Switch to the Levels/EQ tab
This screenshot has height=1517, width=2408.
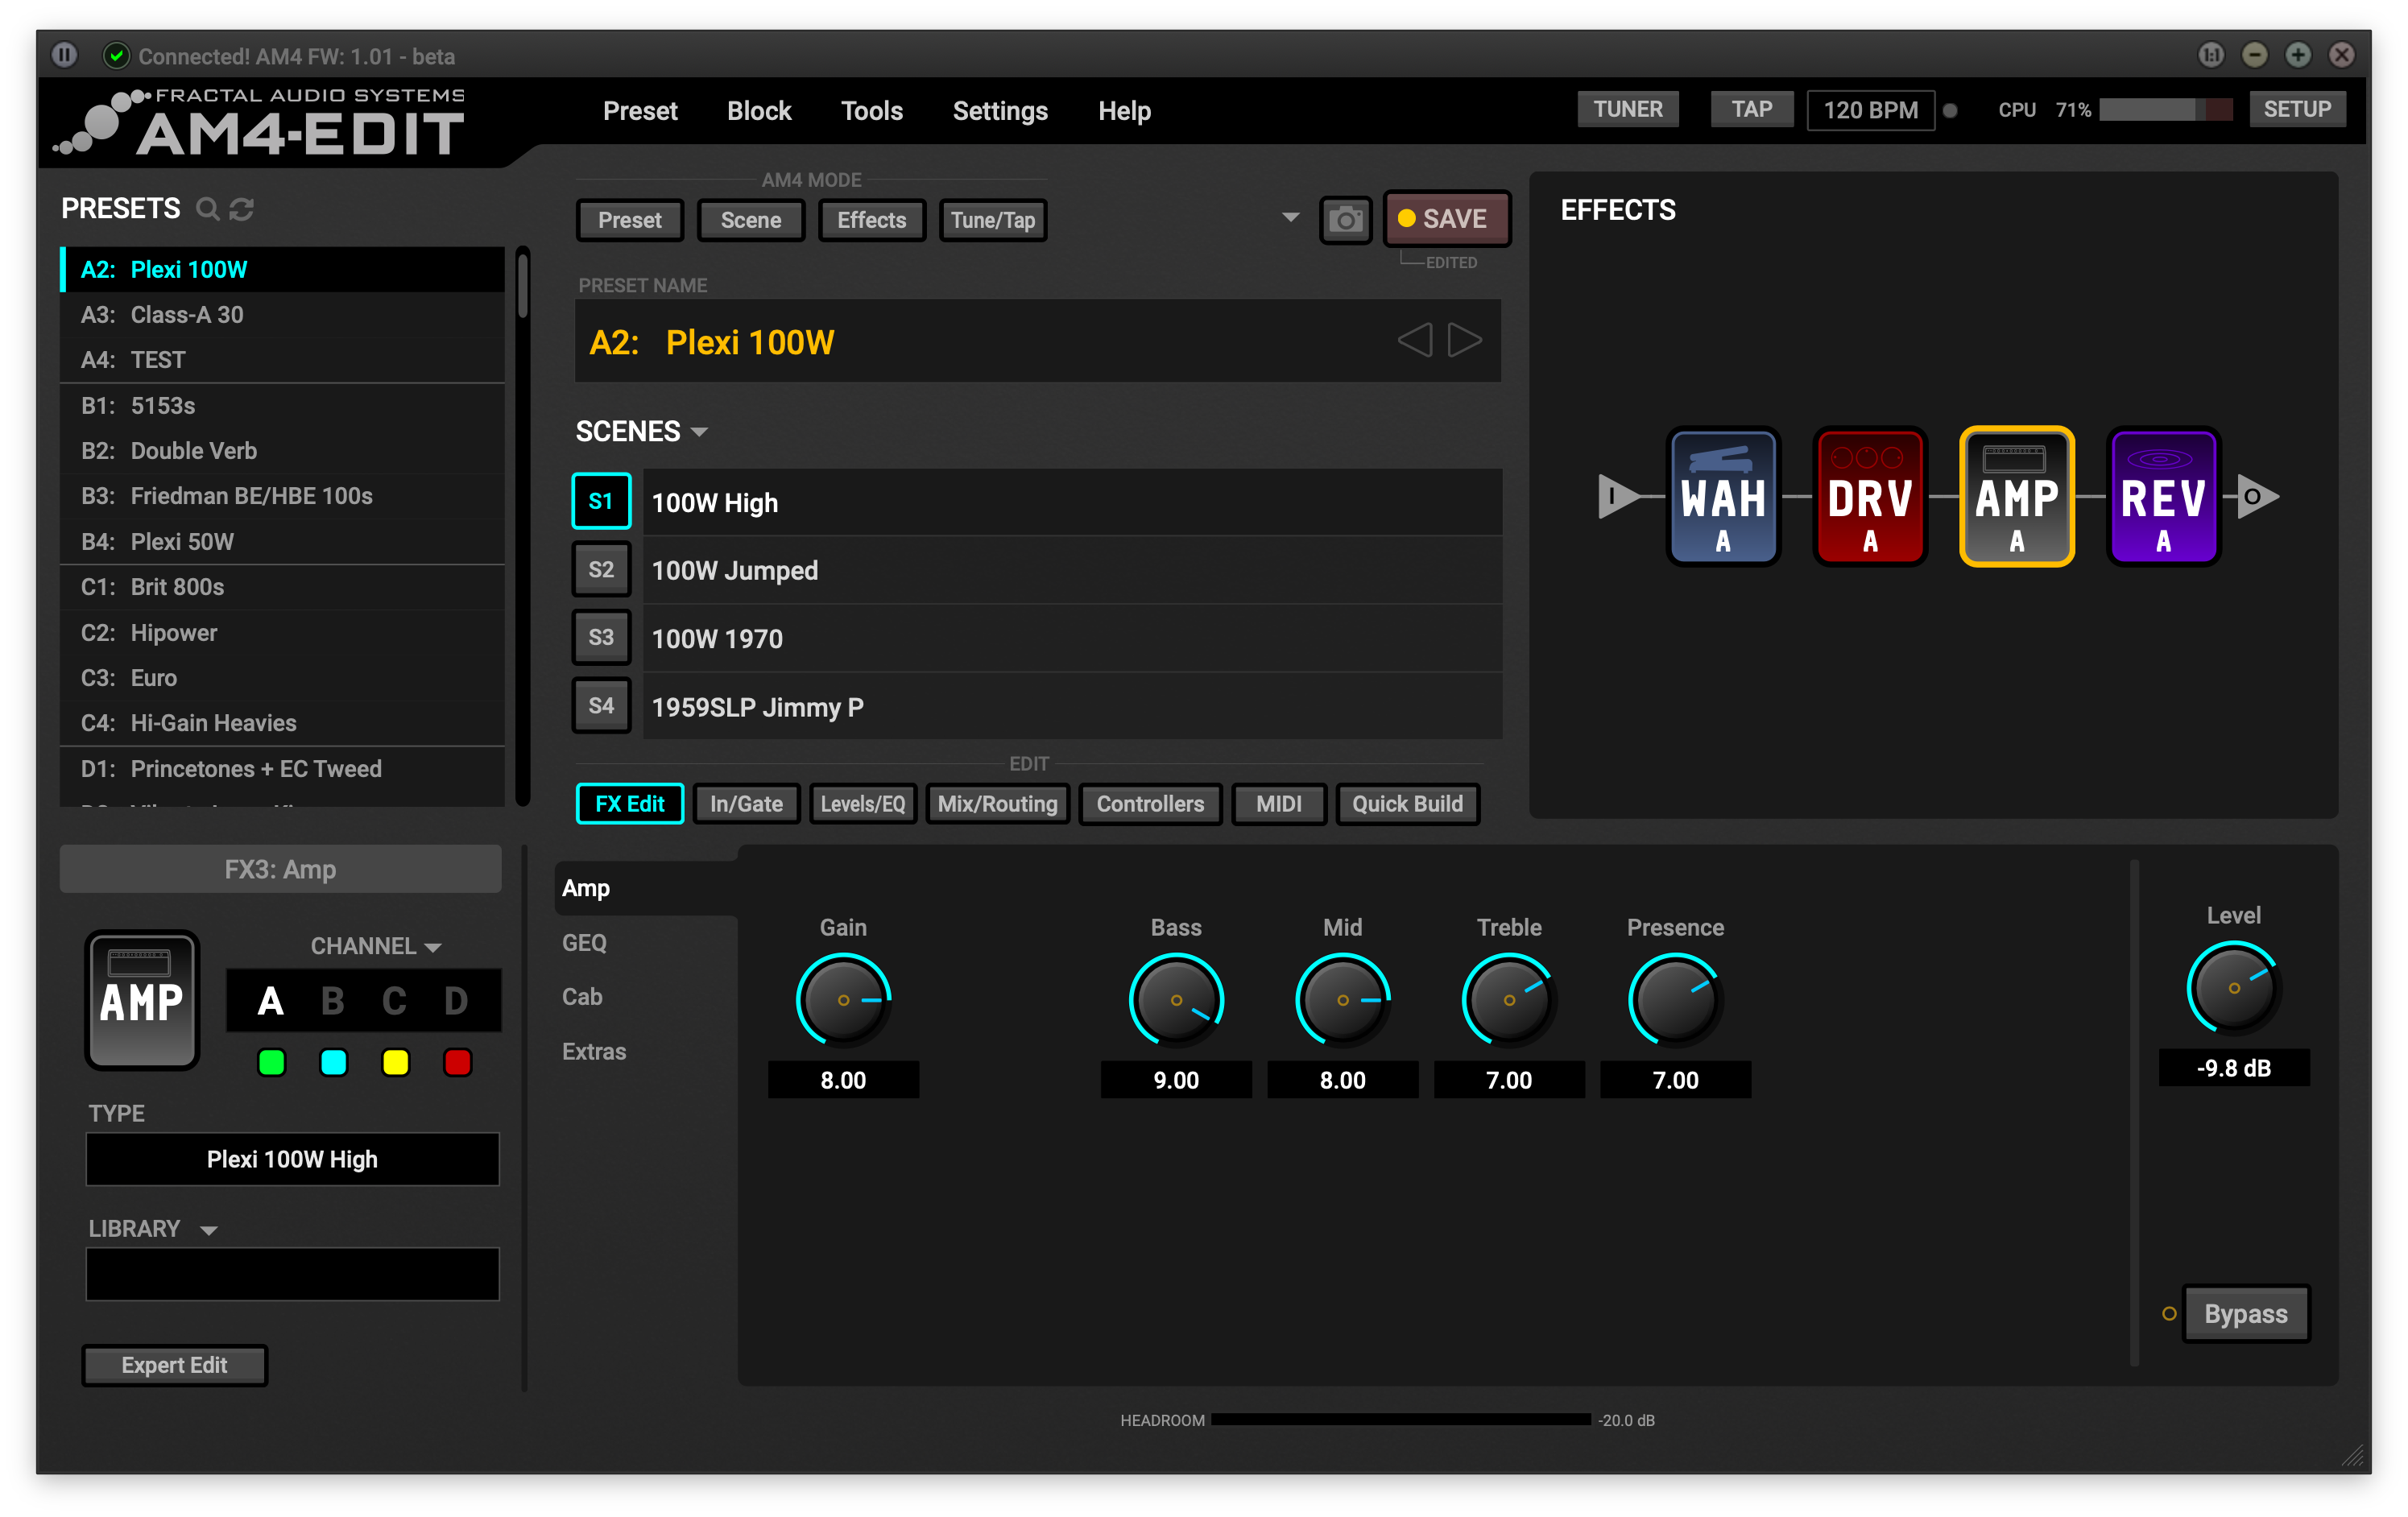(862, 804)
